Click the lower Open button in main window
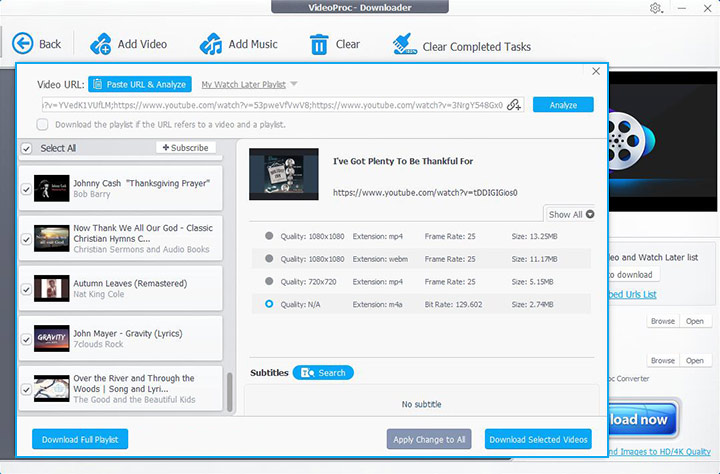 tap(695, 361)
